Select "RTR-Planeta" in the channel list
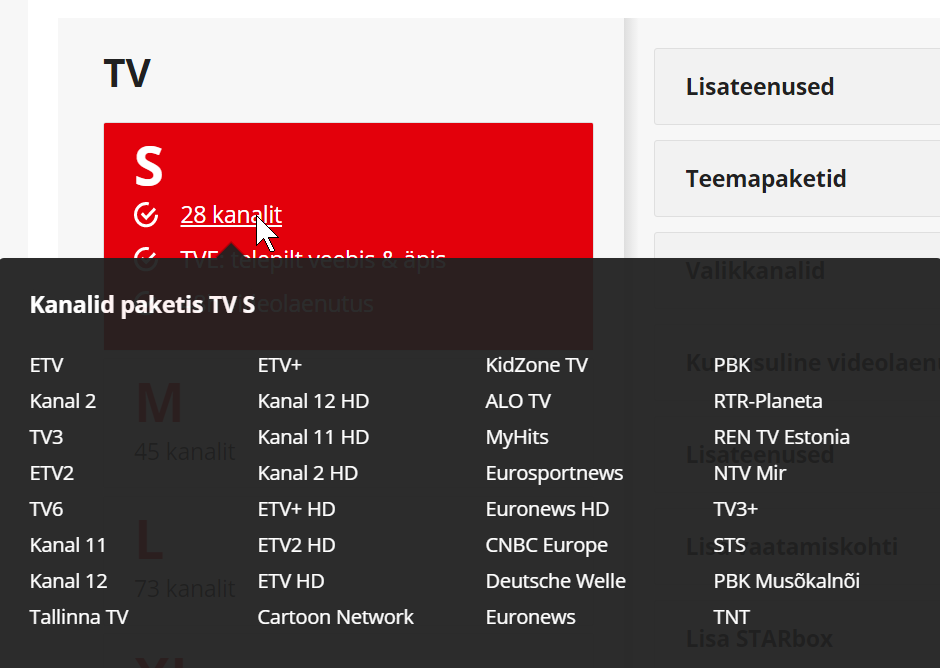 tap(768, 401)
